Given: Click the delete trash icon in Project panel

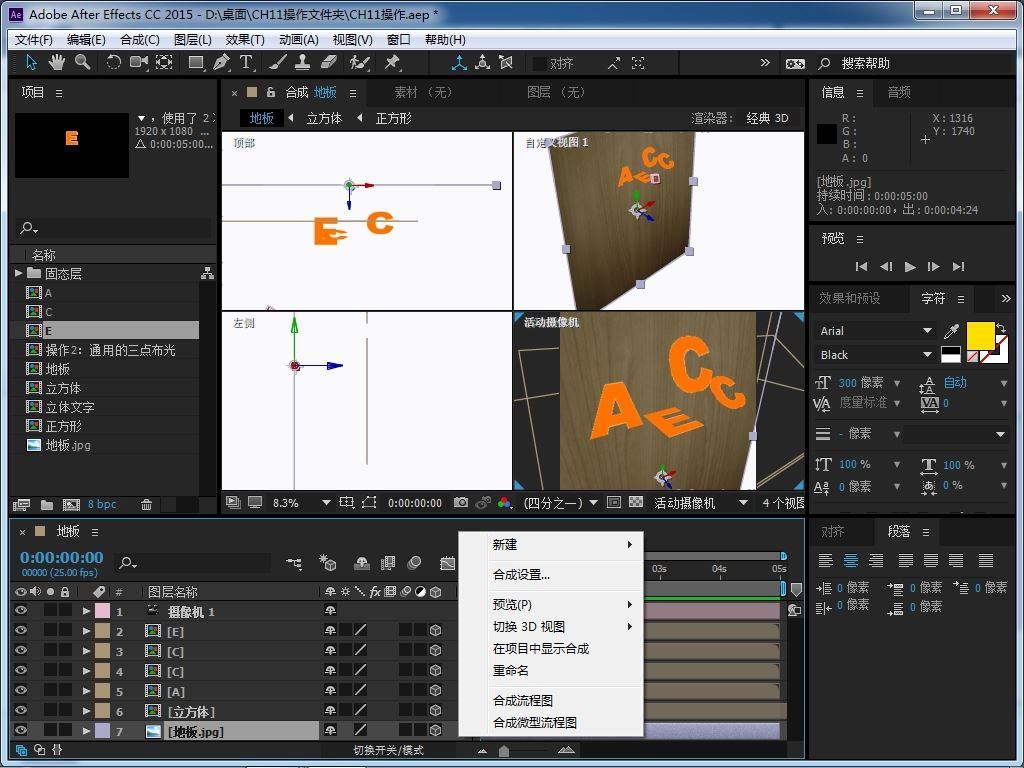Looking at the screenshot, I should pos(146,504).
